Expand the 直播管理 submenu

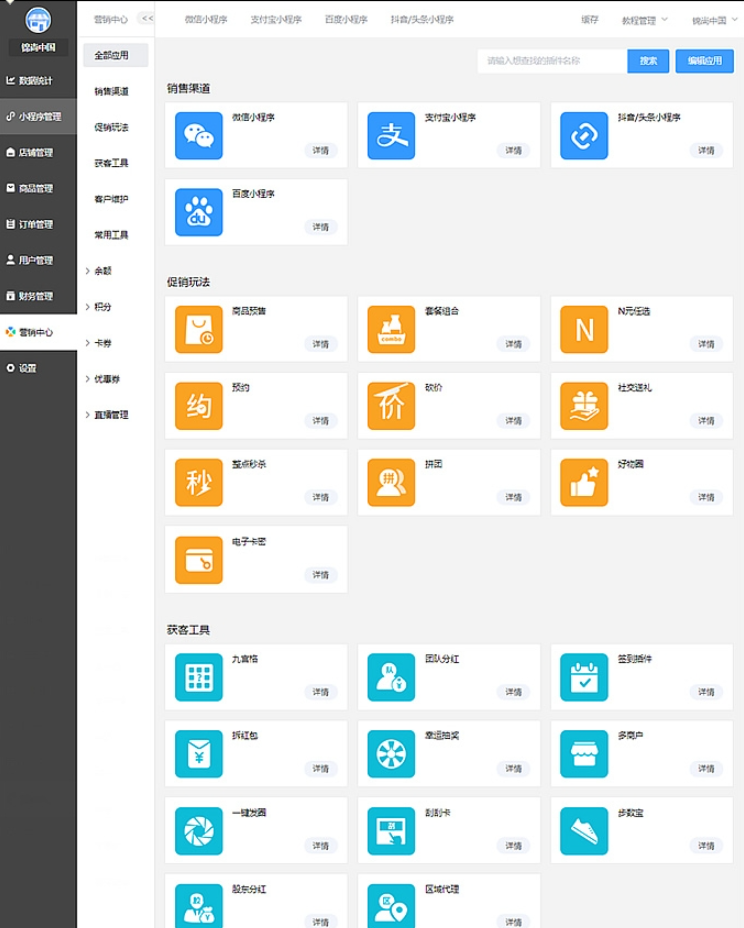[x=107, y=415]
